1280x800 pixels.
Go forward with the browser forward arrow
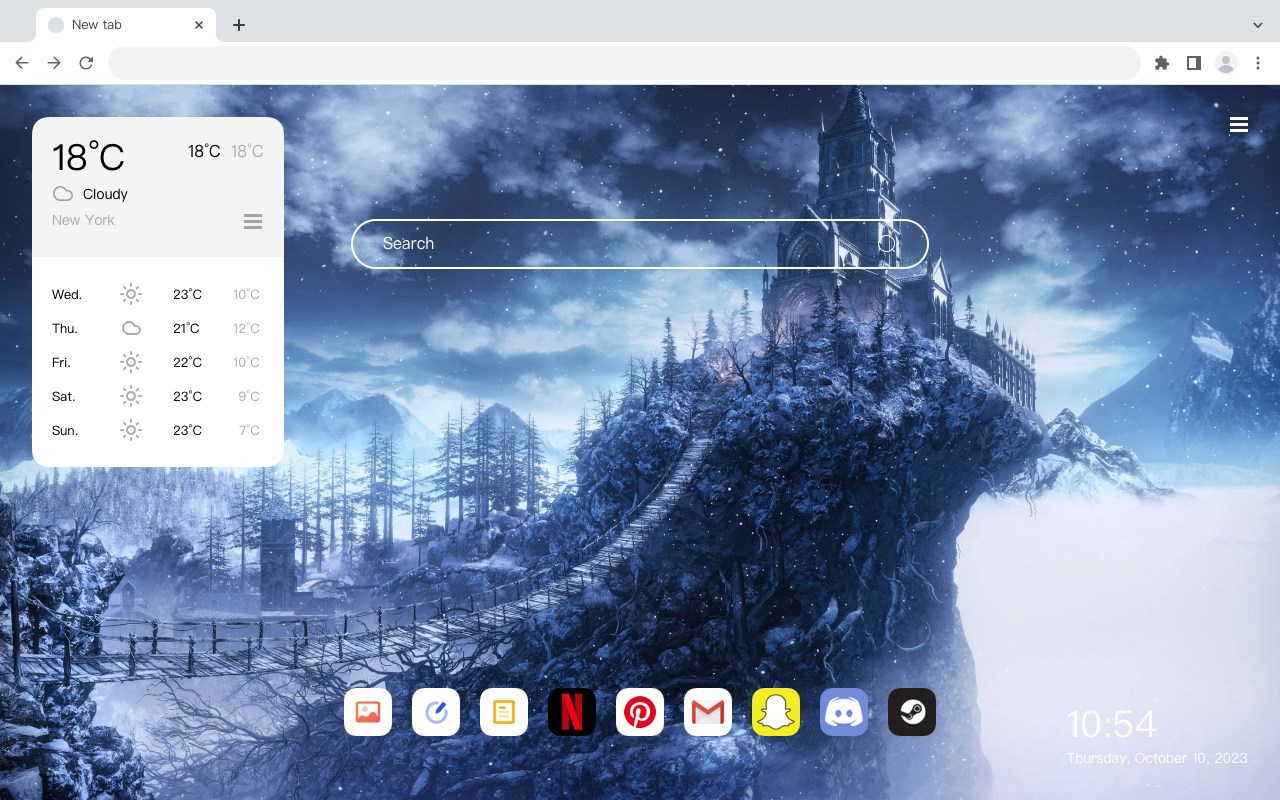click(54, 63)
